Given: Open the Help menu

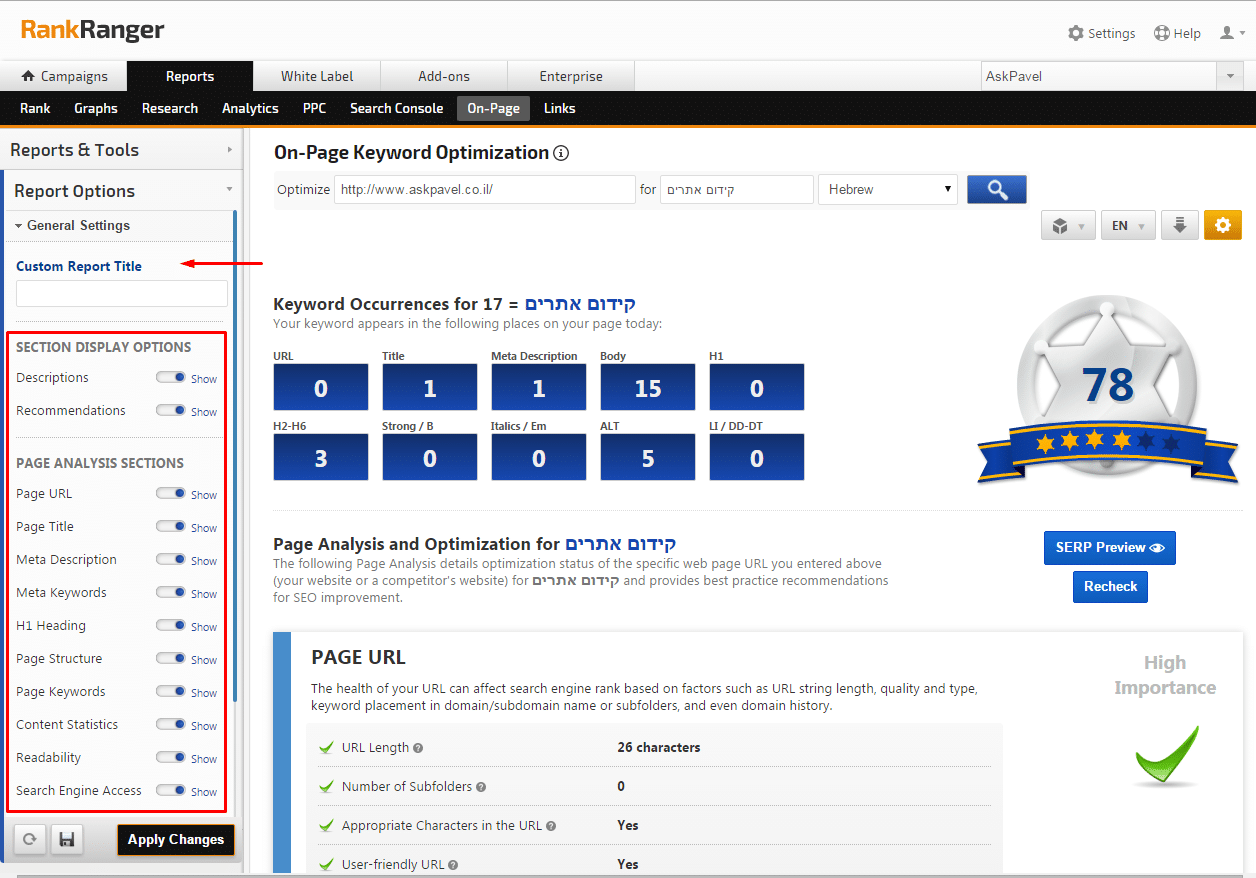Looking at the screenshot, I should pyautogui.click(x=1177, y=33).
